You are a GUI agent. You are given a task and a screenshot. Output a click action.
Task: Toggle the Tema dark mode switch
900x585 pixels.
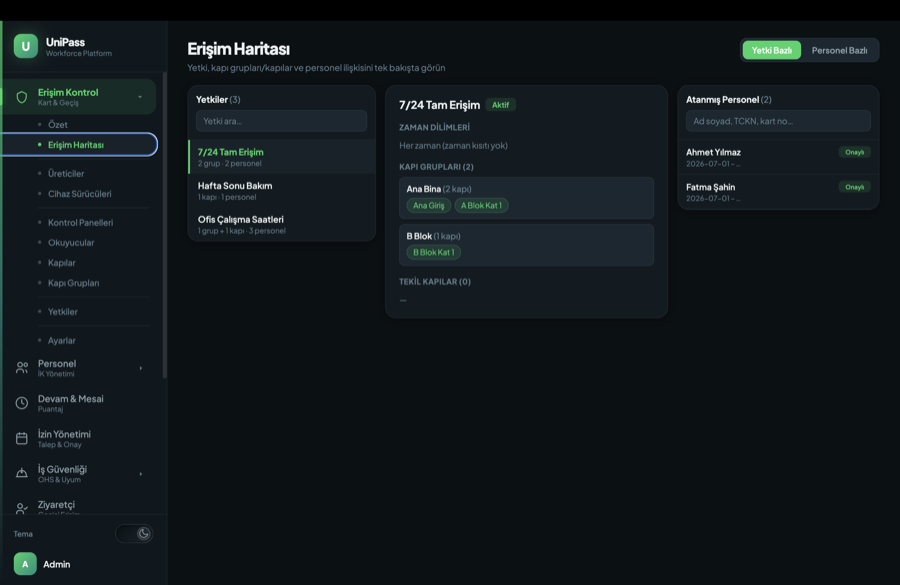point(134,533)
